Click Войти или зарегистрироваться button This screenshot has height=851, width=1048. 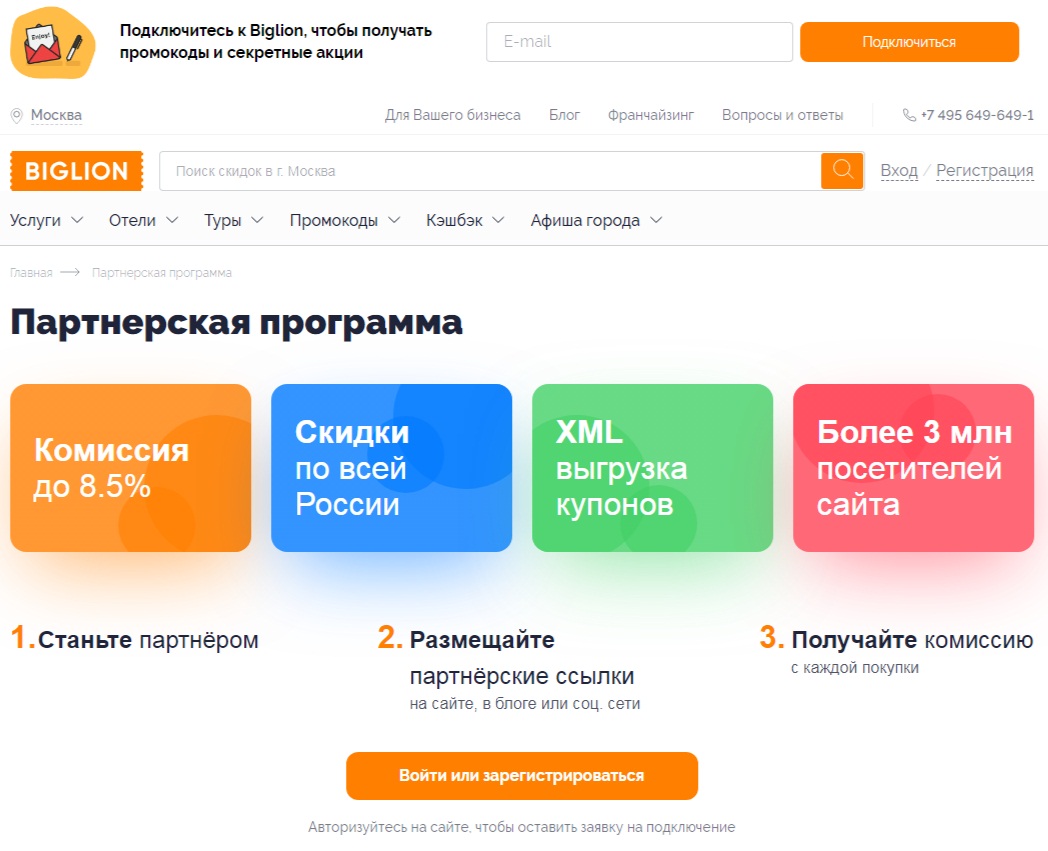(x=522, y=775)
